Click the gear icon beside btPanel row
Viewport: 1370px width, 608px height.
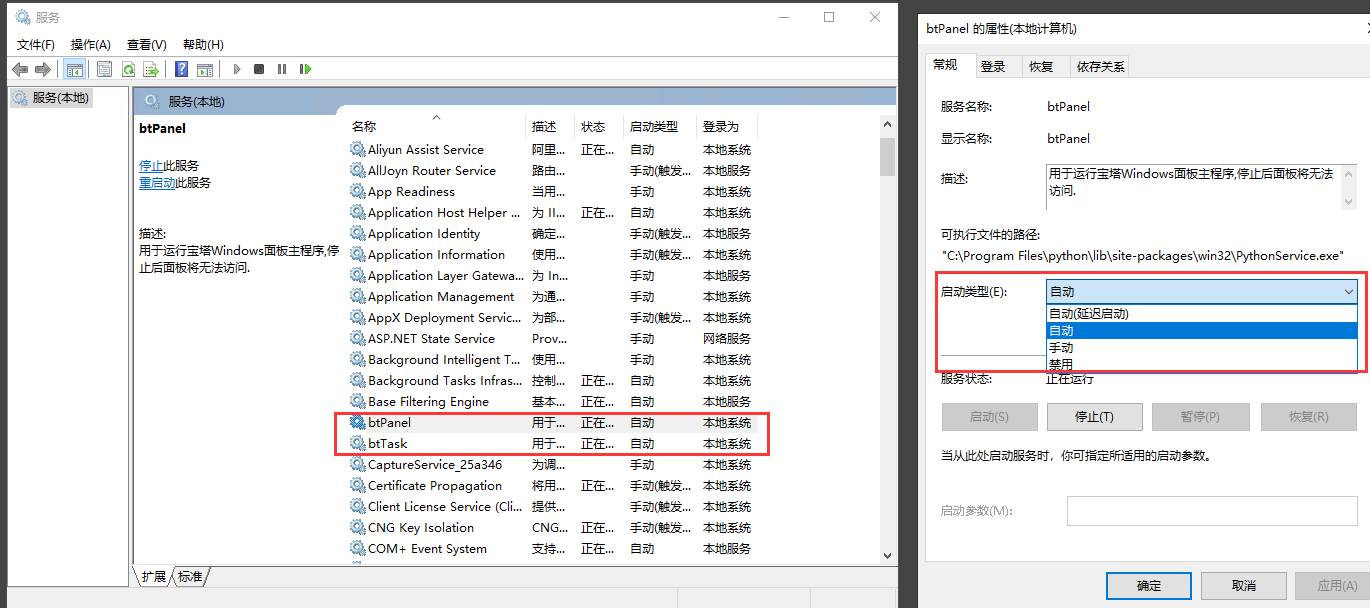(358, 422)
